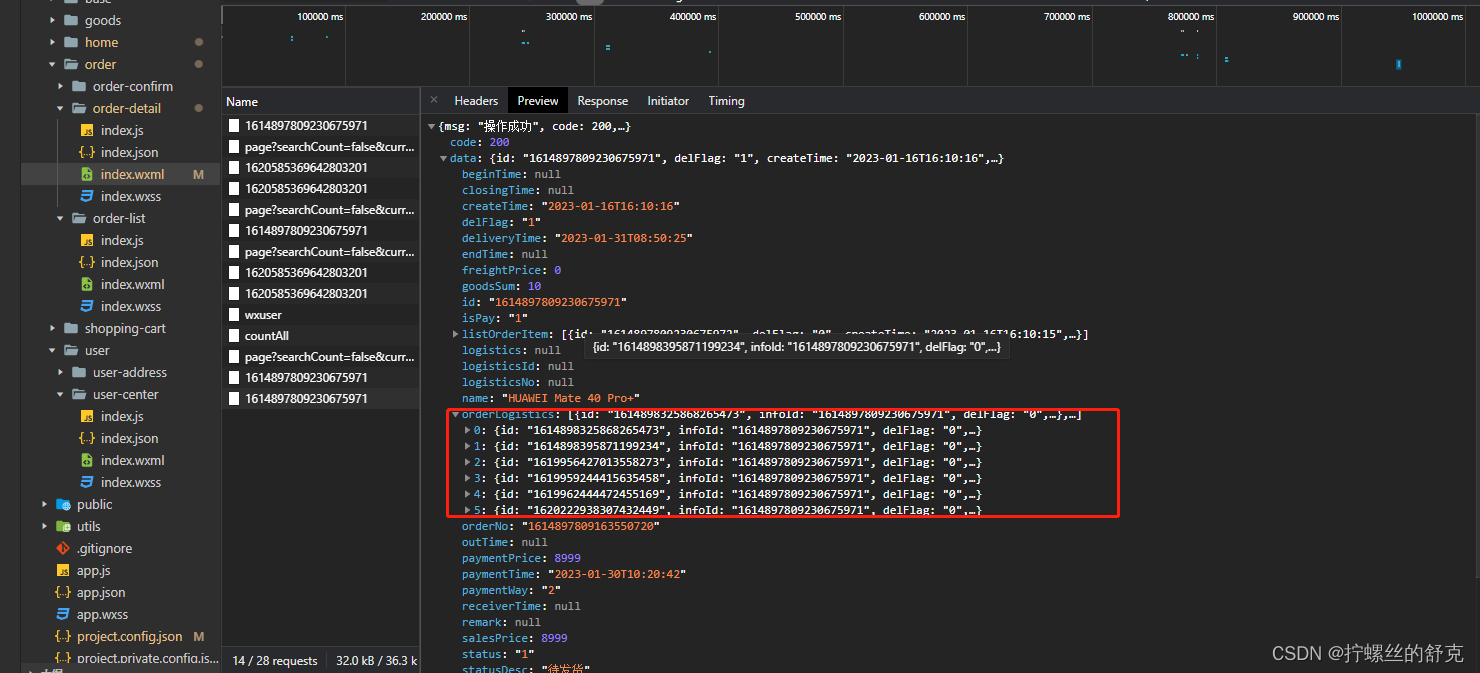Image resolution: width=1480 pixels, height=673 pixels.
Task: Expand orderLogistics item 2
Action: (467, 462)
